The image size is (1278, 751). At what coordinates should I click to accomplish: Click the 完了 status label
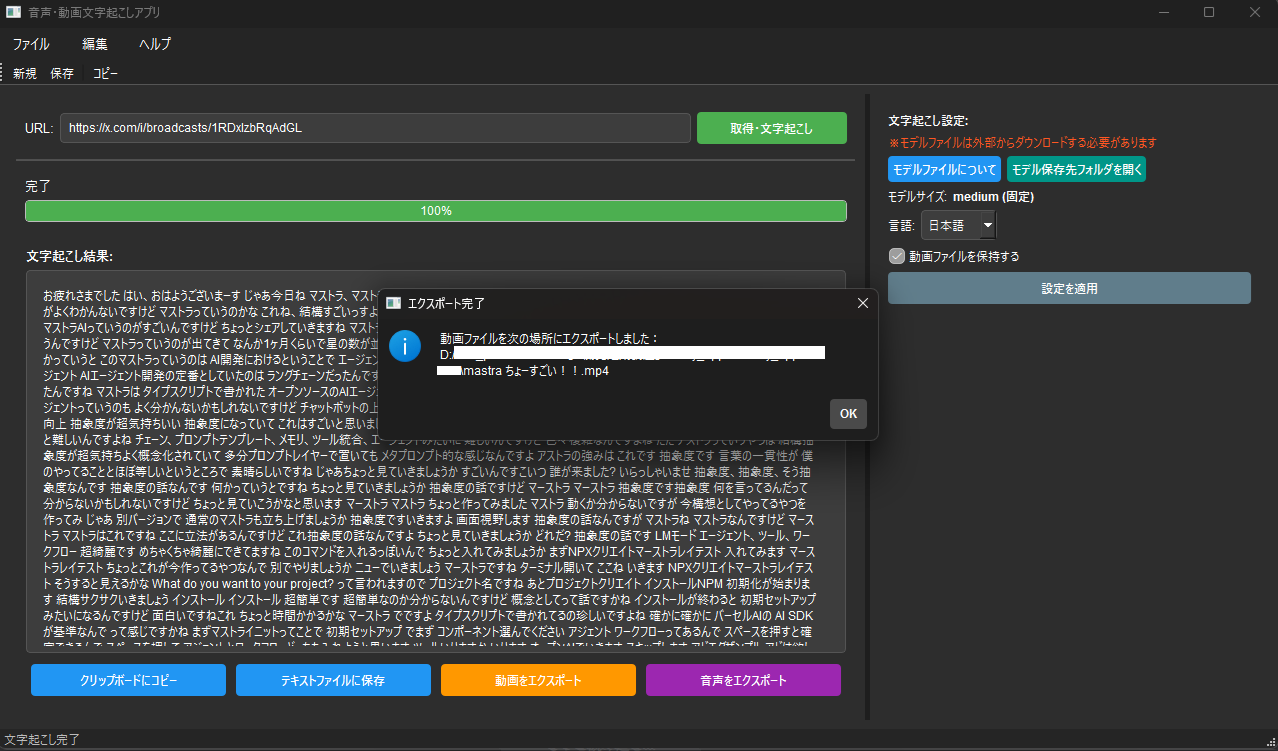[x=38, y=186]
